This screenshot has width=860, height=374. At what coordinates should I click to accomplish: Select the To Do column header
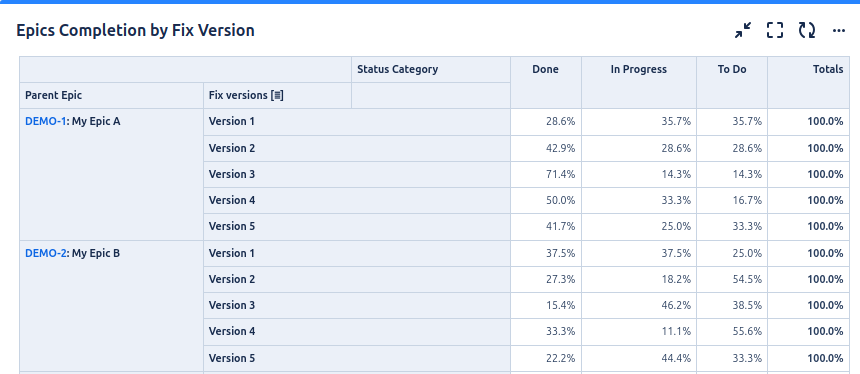click(732, 82)
